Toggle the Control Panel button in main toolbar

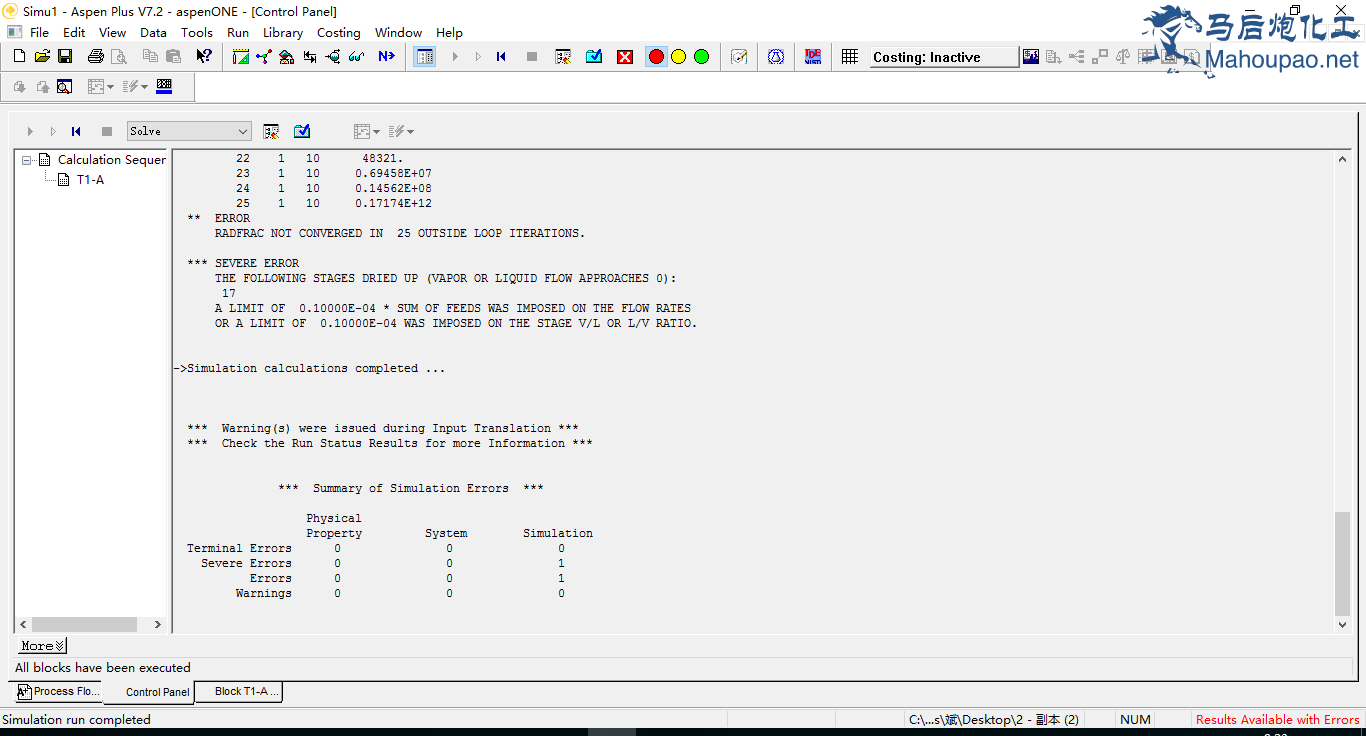pyautogui.click(x=425, y=57)
